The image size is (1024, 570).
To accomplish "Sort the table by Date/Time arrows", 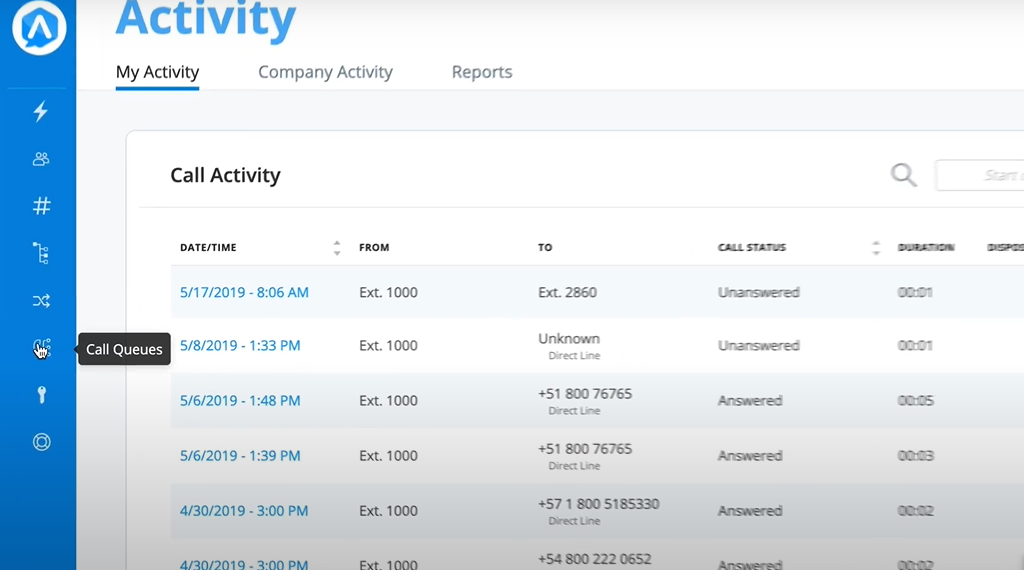I will [x=337, y=248].
